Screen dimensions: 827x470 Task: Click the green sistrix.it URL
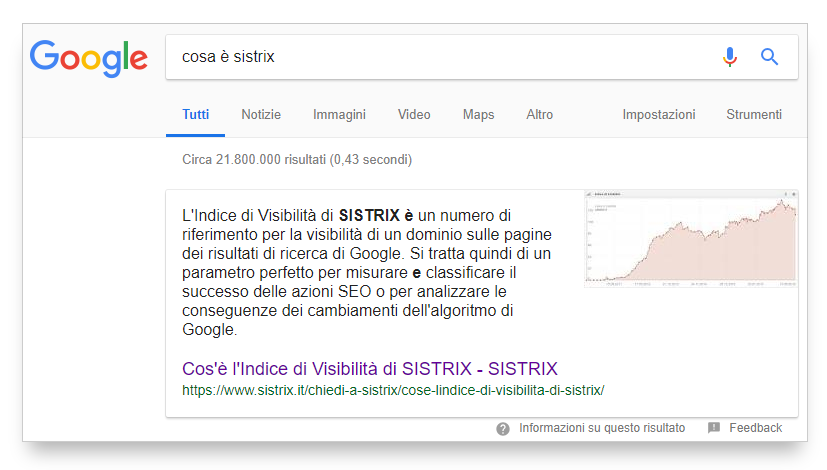(393, 389)
